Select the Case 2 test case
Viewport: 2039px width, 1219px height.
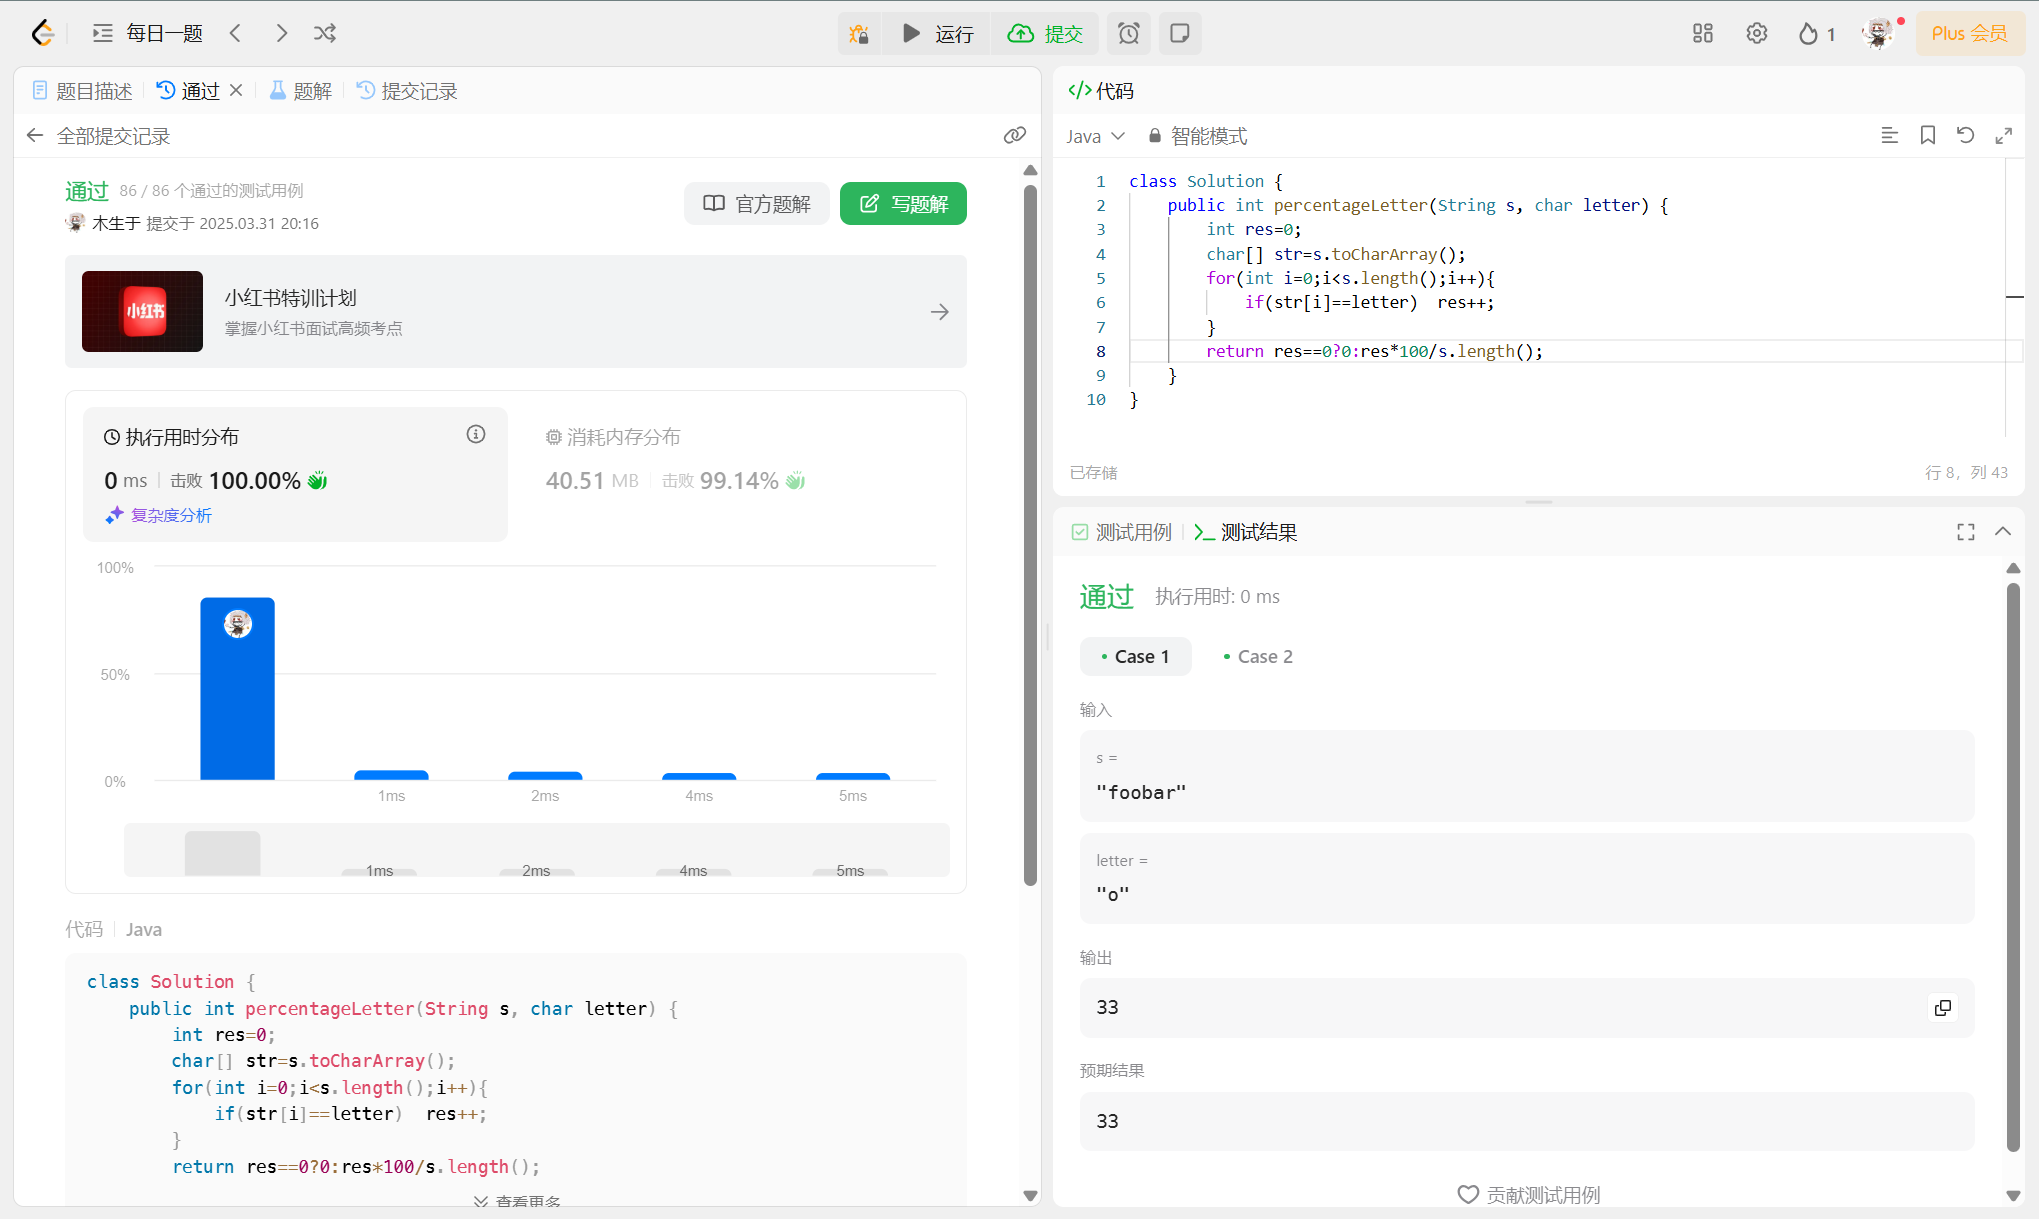pos(1258,657)
